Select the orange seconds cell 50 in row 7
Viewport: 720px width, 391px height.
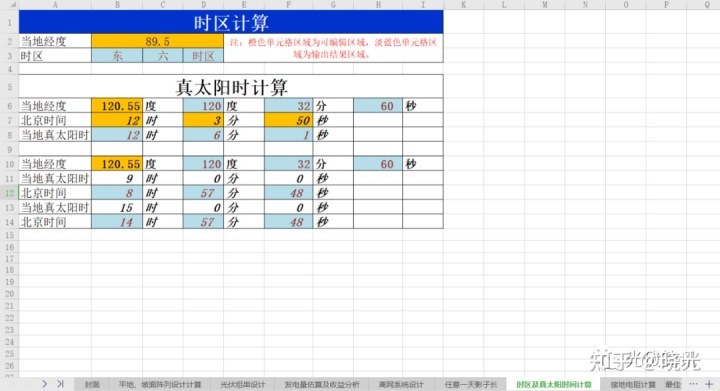[x=288, y=120]
